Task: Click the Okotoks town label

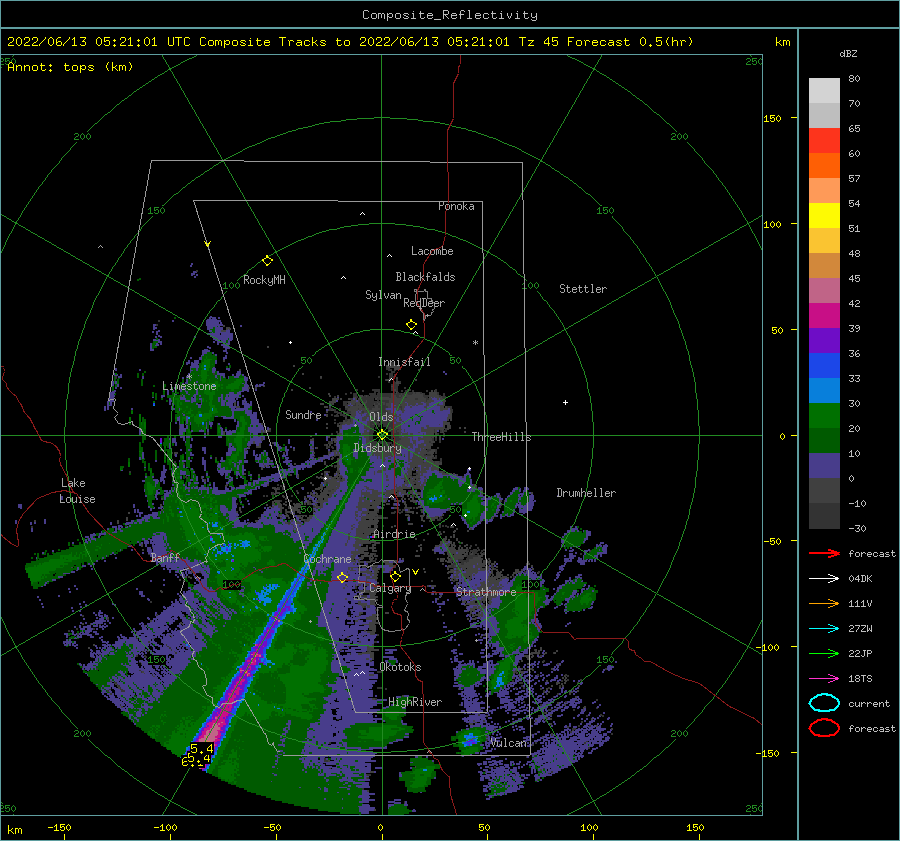Action: tap(400, 667)
